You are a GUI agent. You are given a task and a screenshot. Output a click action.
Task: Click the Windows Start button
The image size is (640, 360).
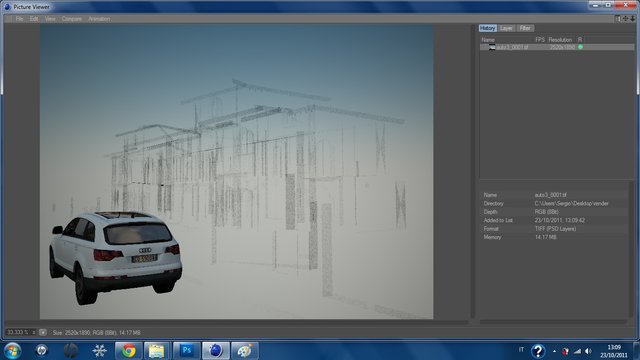[12, 351]
